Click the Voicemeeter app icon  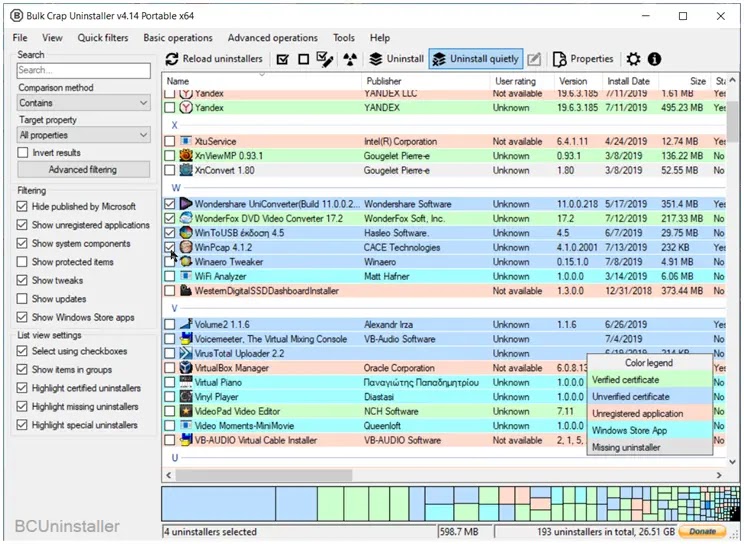point(186,339)
